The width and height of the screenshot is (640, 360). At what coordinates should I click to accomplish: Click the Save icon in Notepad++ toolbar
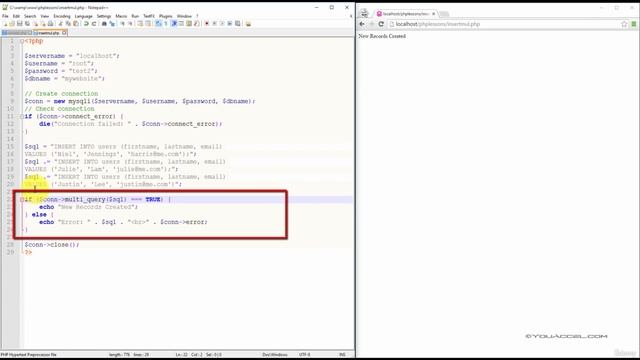[20, 24]
